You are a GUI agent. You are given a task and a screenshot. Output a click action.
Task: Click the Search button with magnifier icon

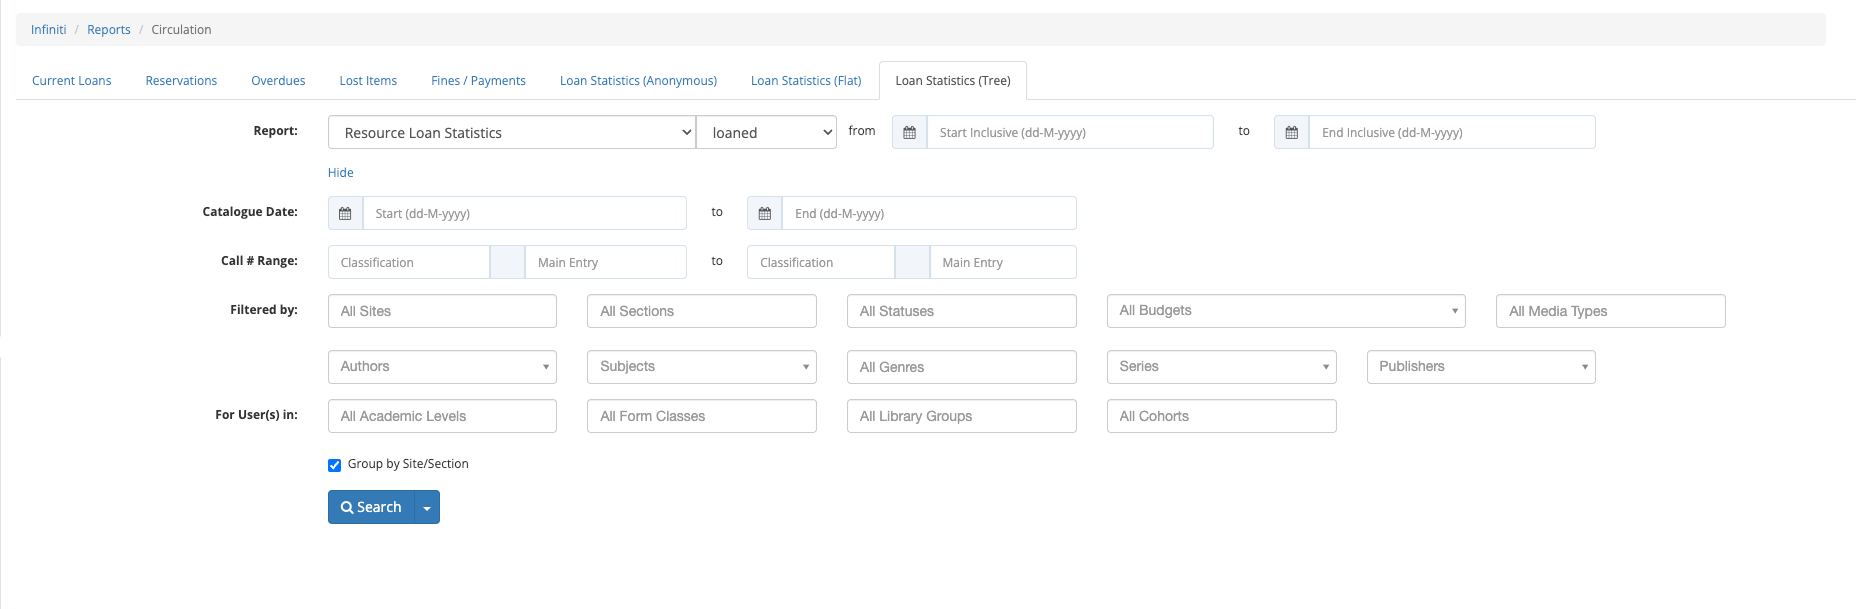(x=371, y=507)
